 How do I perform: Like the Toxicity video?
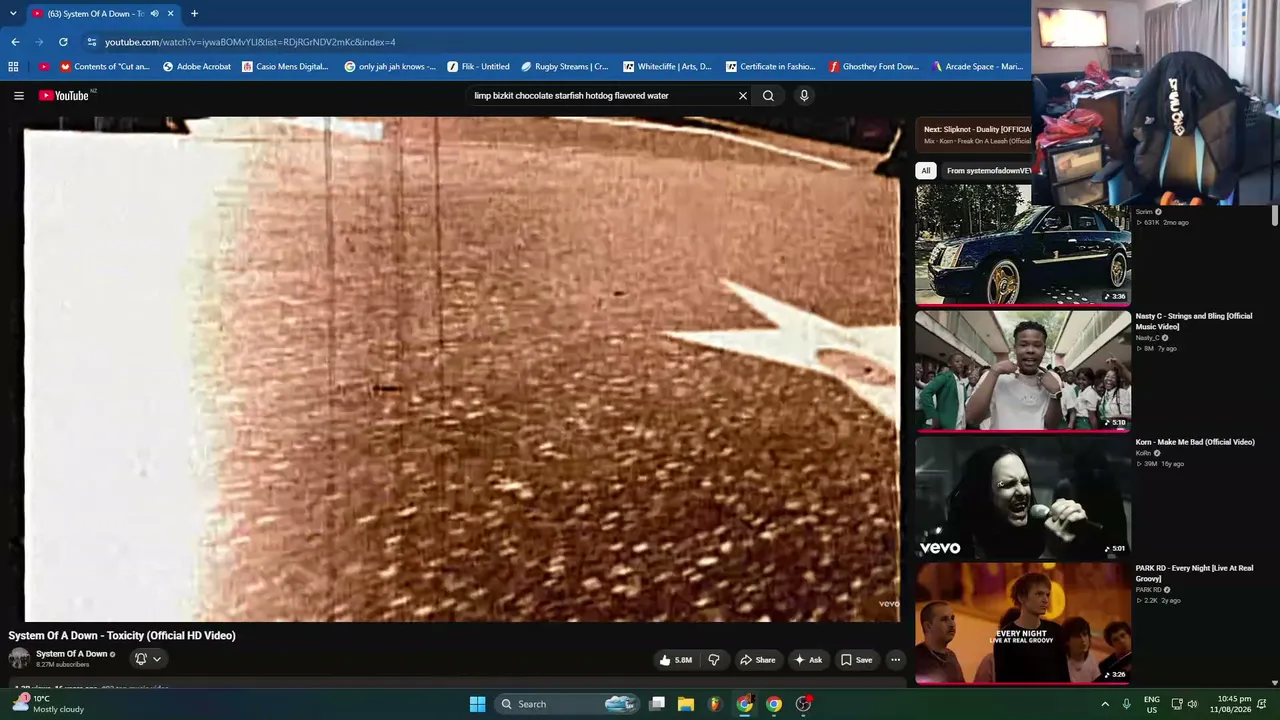(676, 660)
